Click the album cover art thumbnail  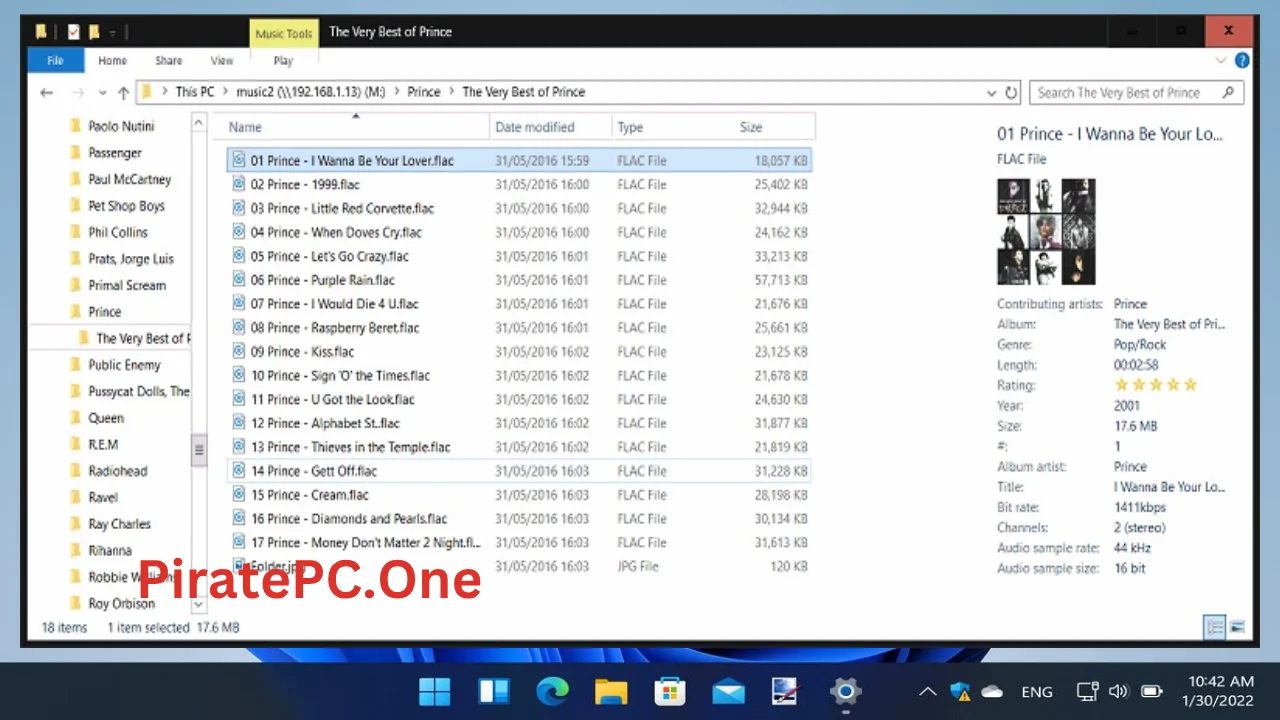pos(1046,232)
